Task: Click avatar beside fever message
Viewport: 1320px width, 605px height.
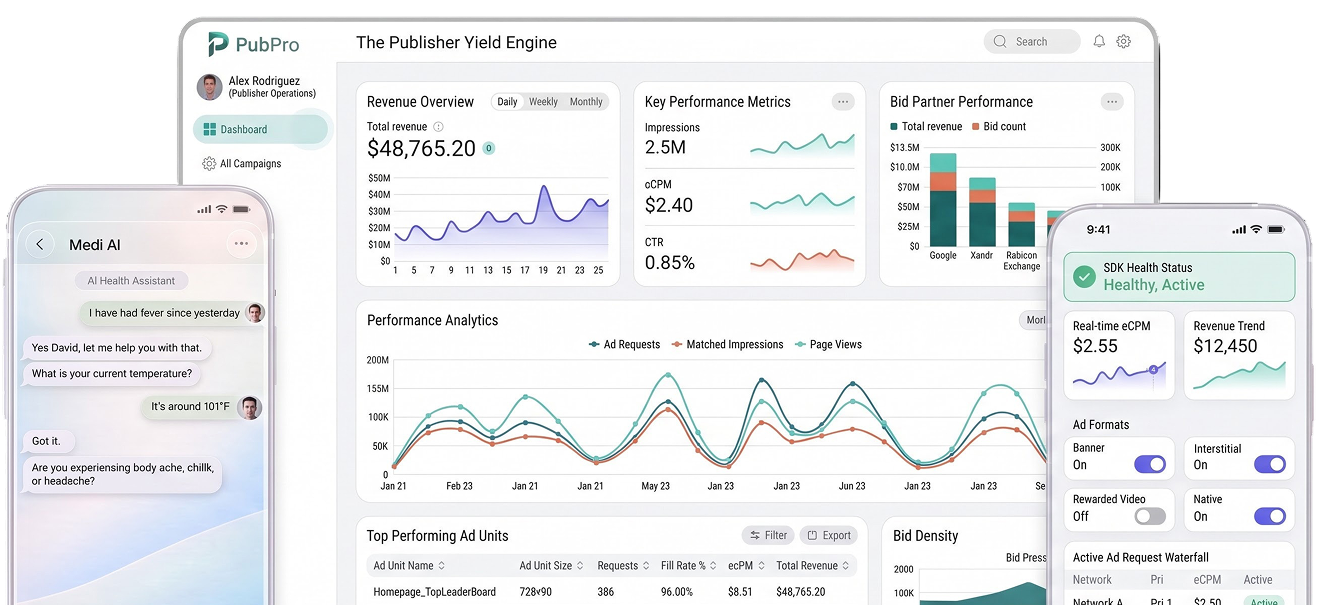Action: (x=255, y=313)
